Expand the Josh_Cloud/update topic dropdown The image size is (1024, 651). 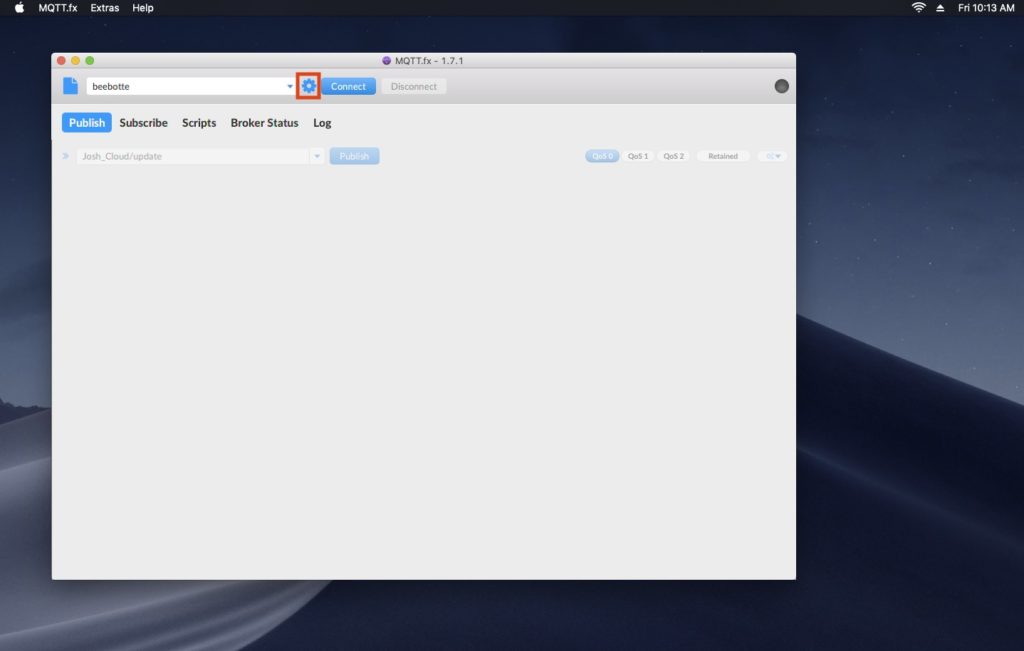pyautogui.click(x=317, y=156)
